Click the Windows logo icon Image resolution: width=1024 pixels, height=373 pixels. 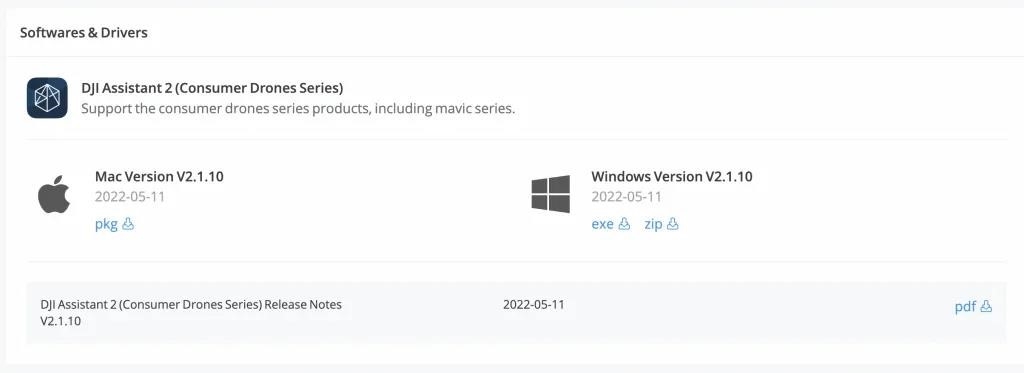tap(551, 193)
